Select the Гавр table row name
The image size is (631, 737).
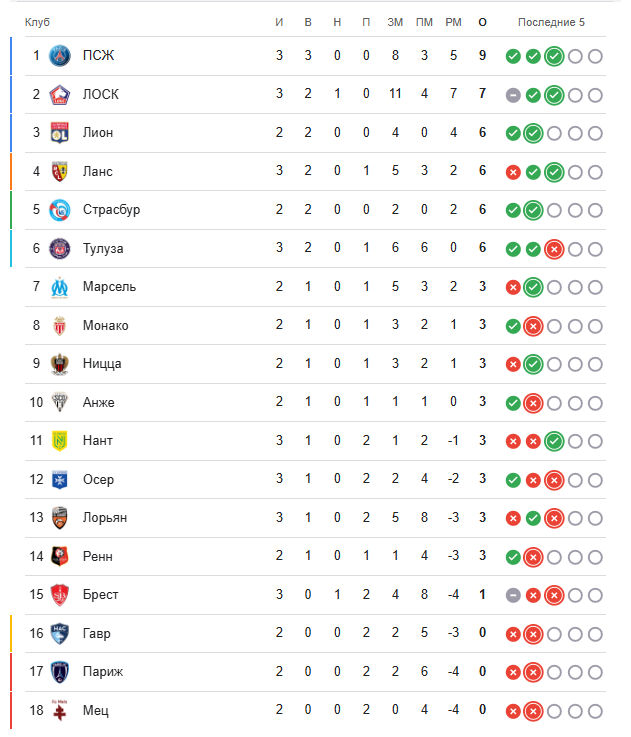coord(97,633)
